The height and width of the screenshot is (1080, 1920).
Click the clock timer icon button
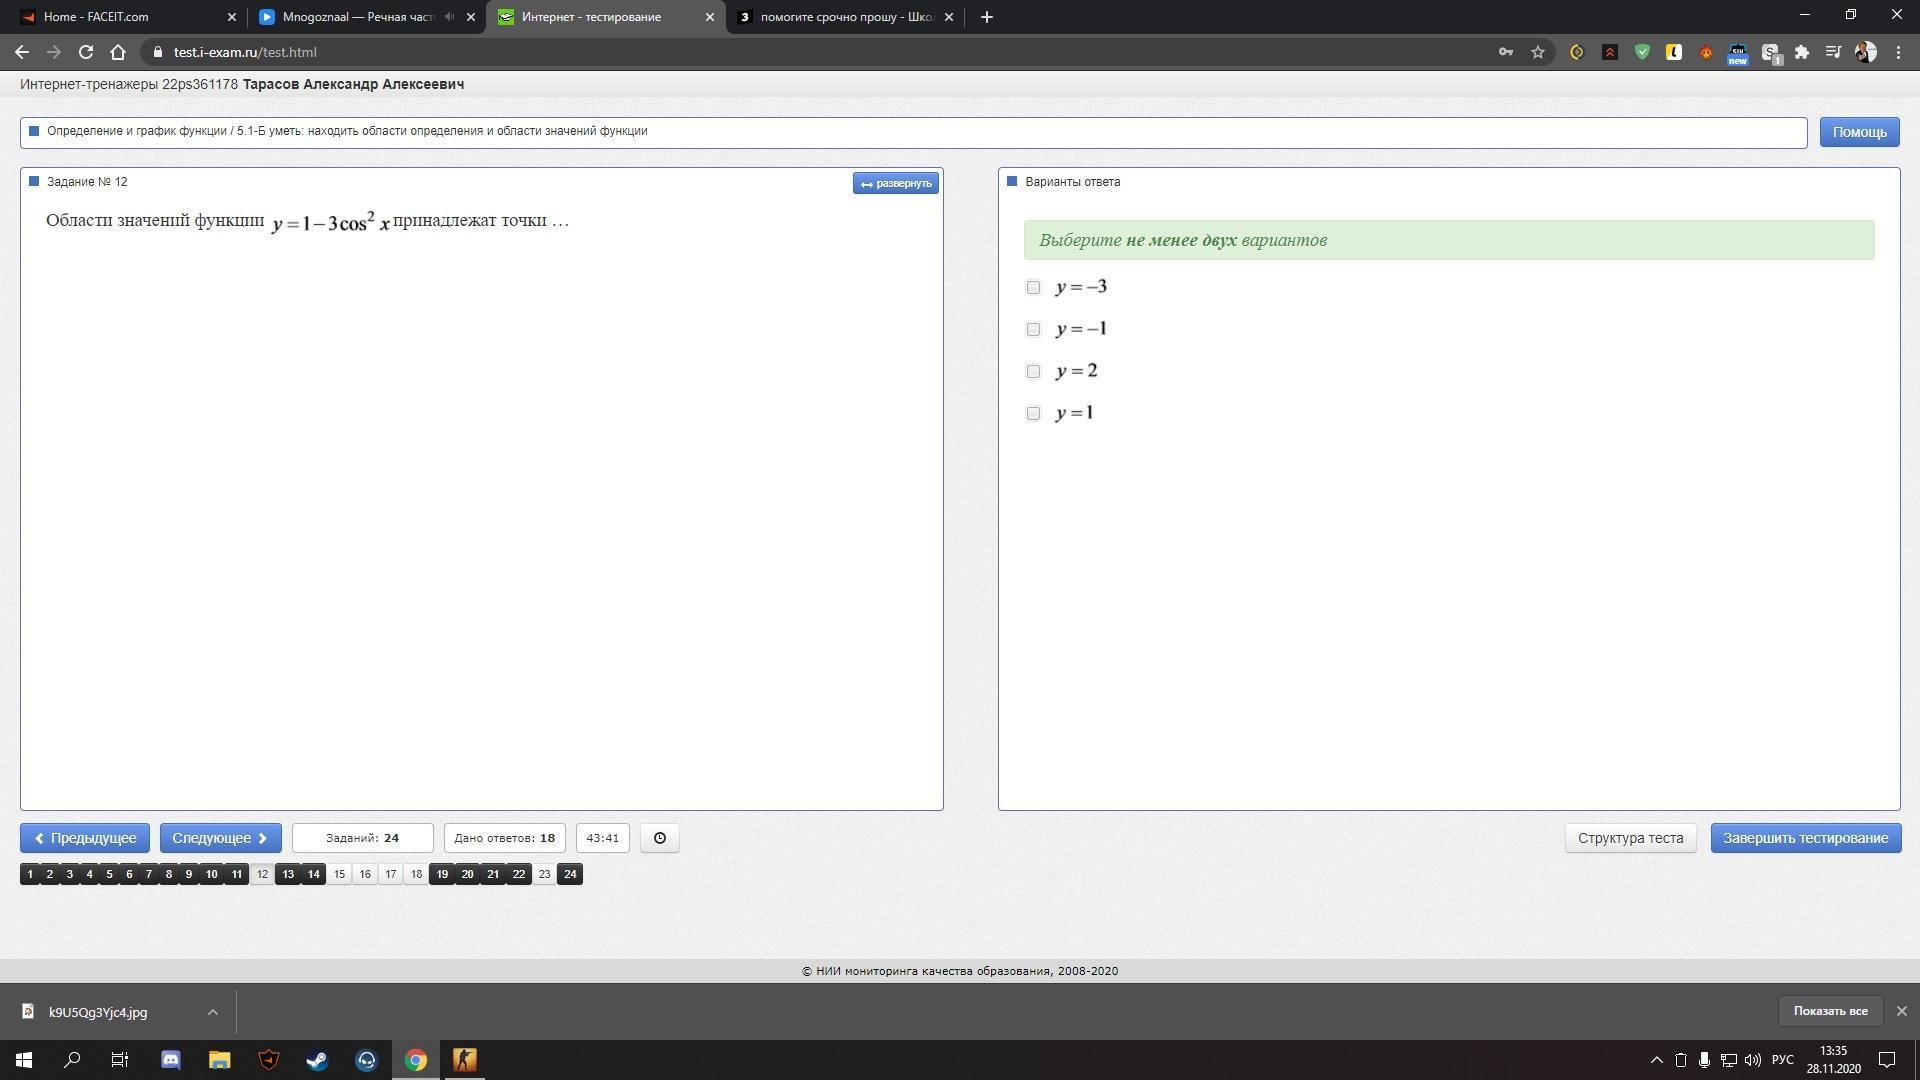click(659, 838)
